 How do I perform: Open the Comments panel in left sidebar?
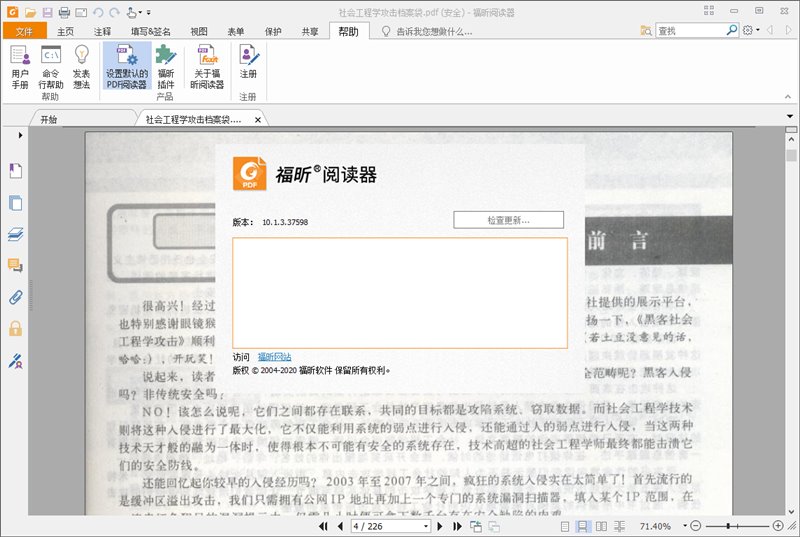[15, 265]
